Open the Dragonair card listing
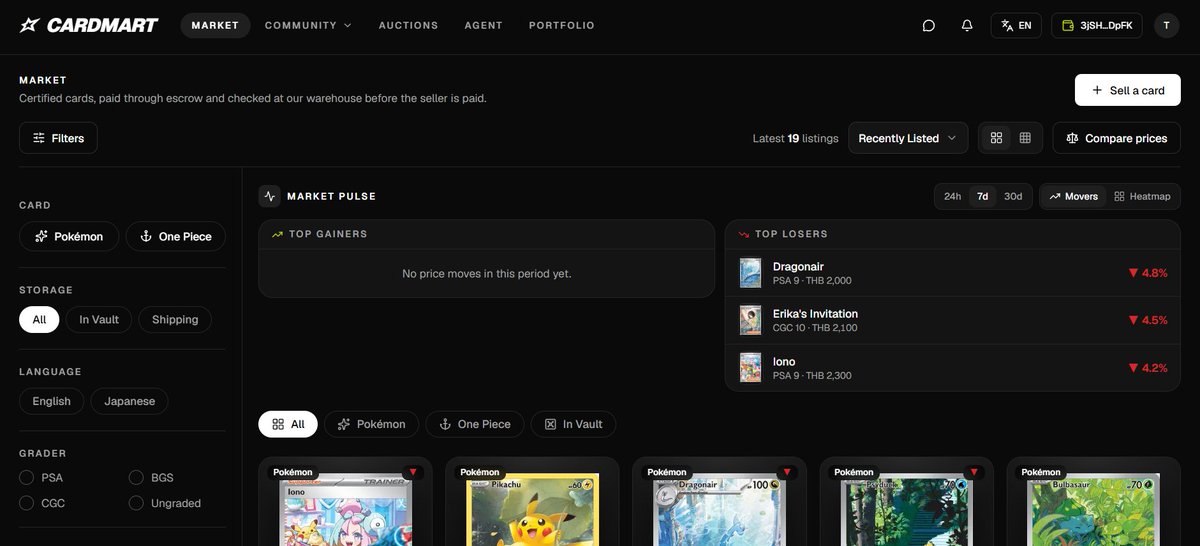 click(x=719, y=502)
